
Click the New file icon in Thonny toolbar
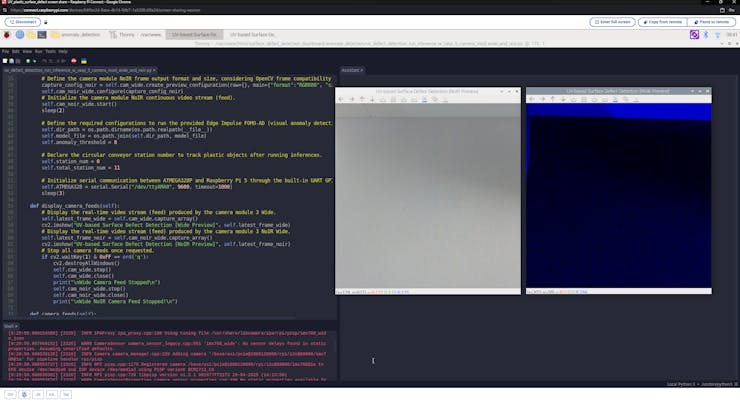click(x=5, y=61)
